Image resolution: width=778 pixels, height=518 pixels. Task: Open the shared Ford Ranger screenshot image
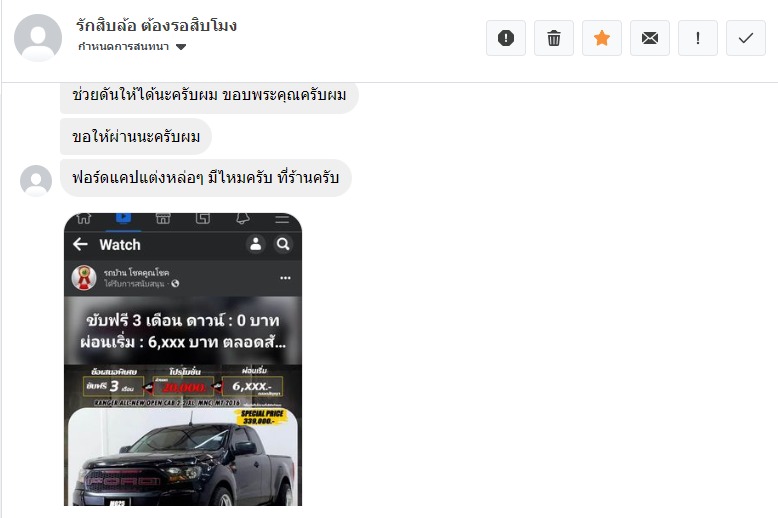[x=183, y=360]
